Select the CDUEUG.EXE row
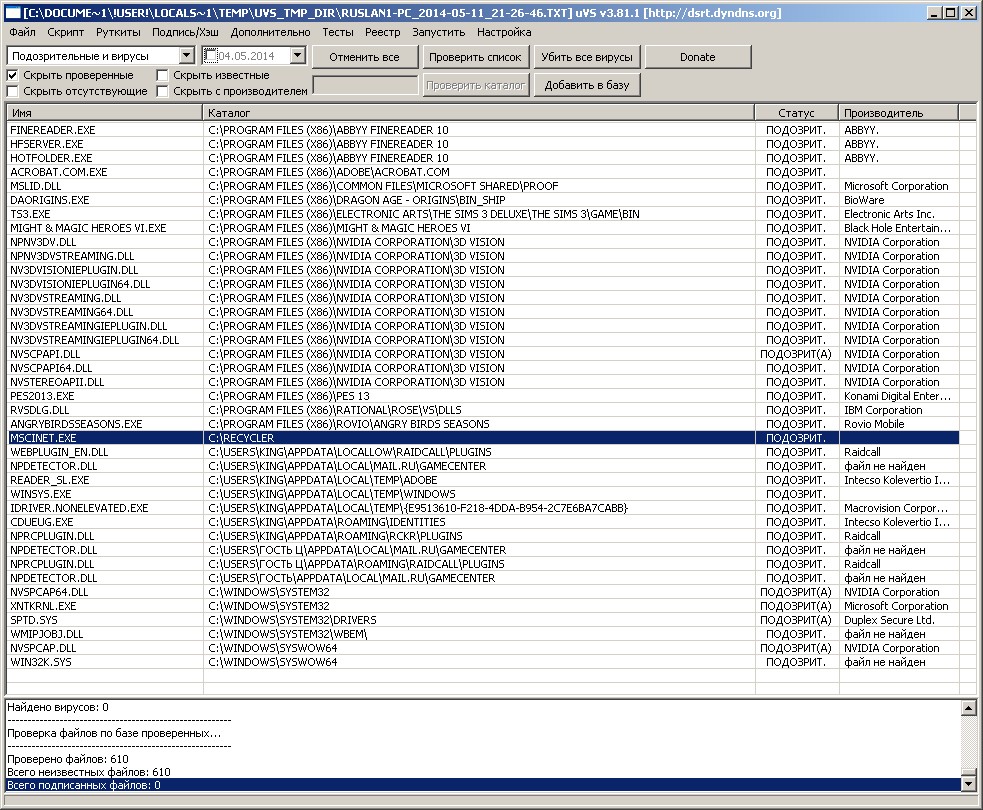The width and height of the screenshot is (983, 810). point(483,522)
